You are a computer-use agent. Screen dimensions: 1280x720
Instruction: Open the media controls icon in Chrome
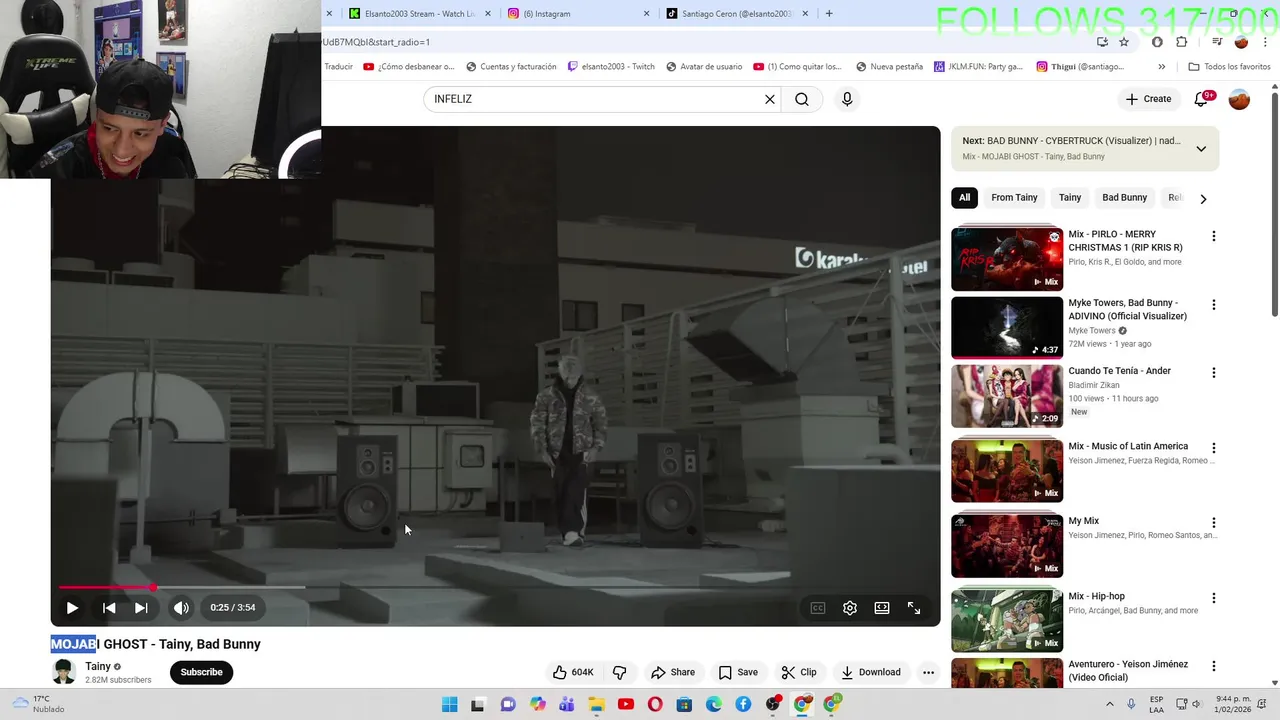(1217, 42)
